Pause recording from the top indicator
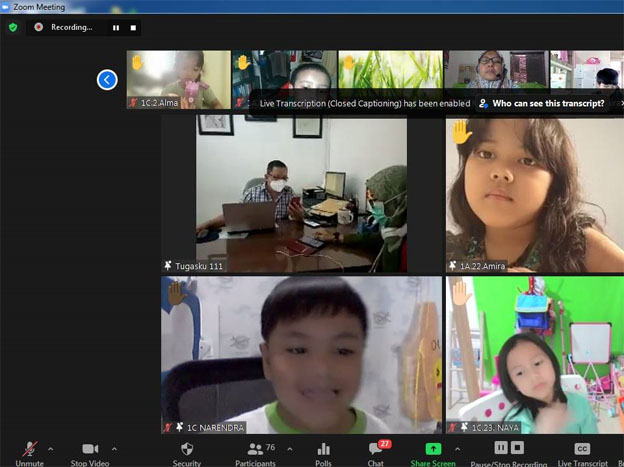Screen dimensions: 624x467 tap(116, 27)
